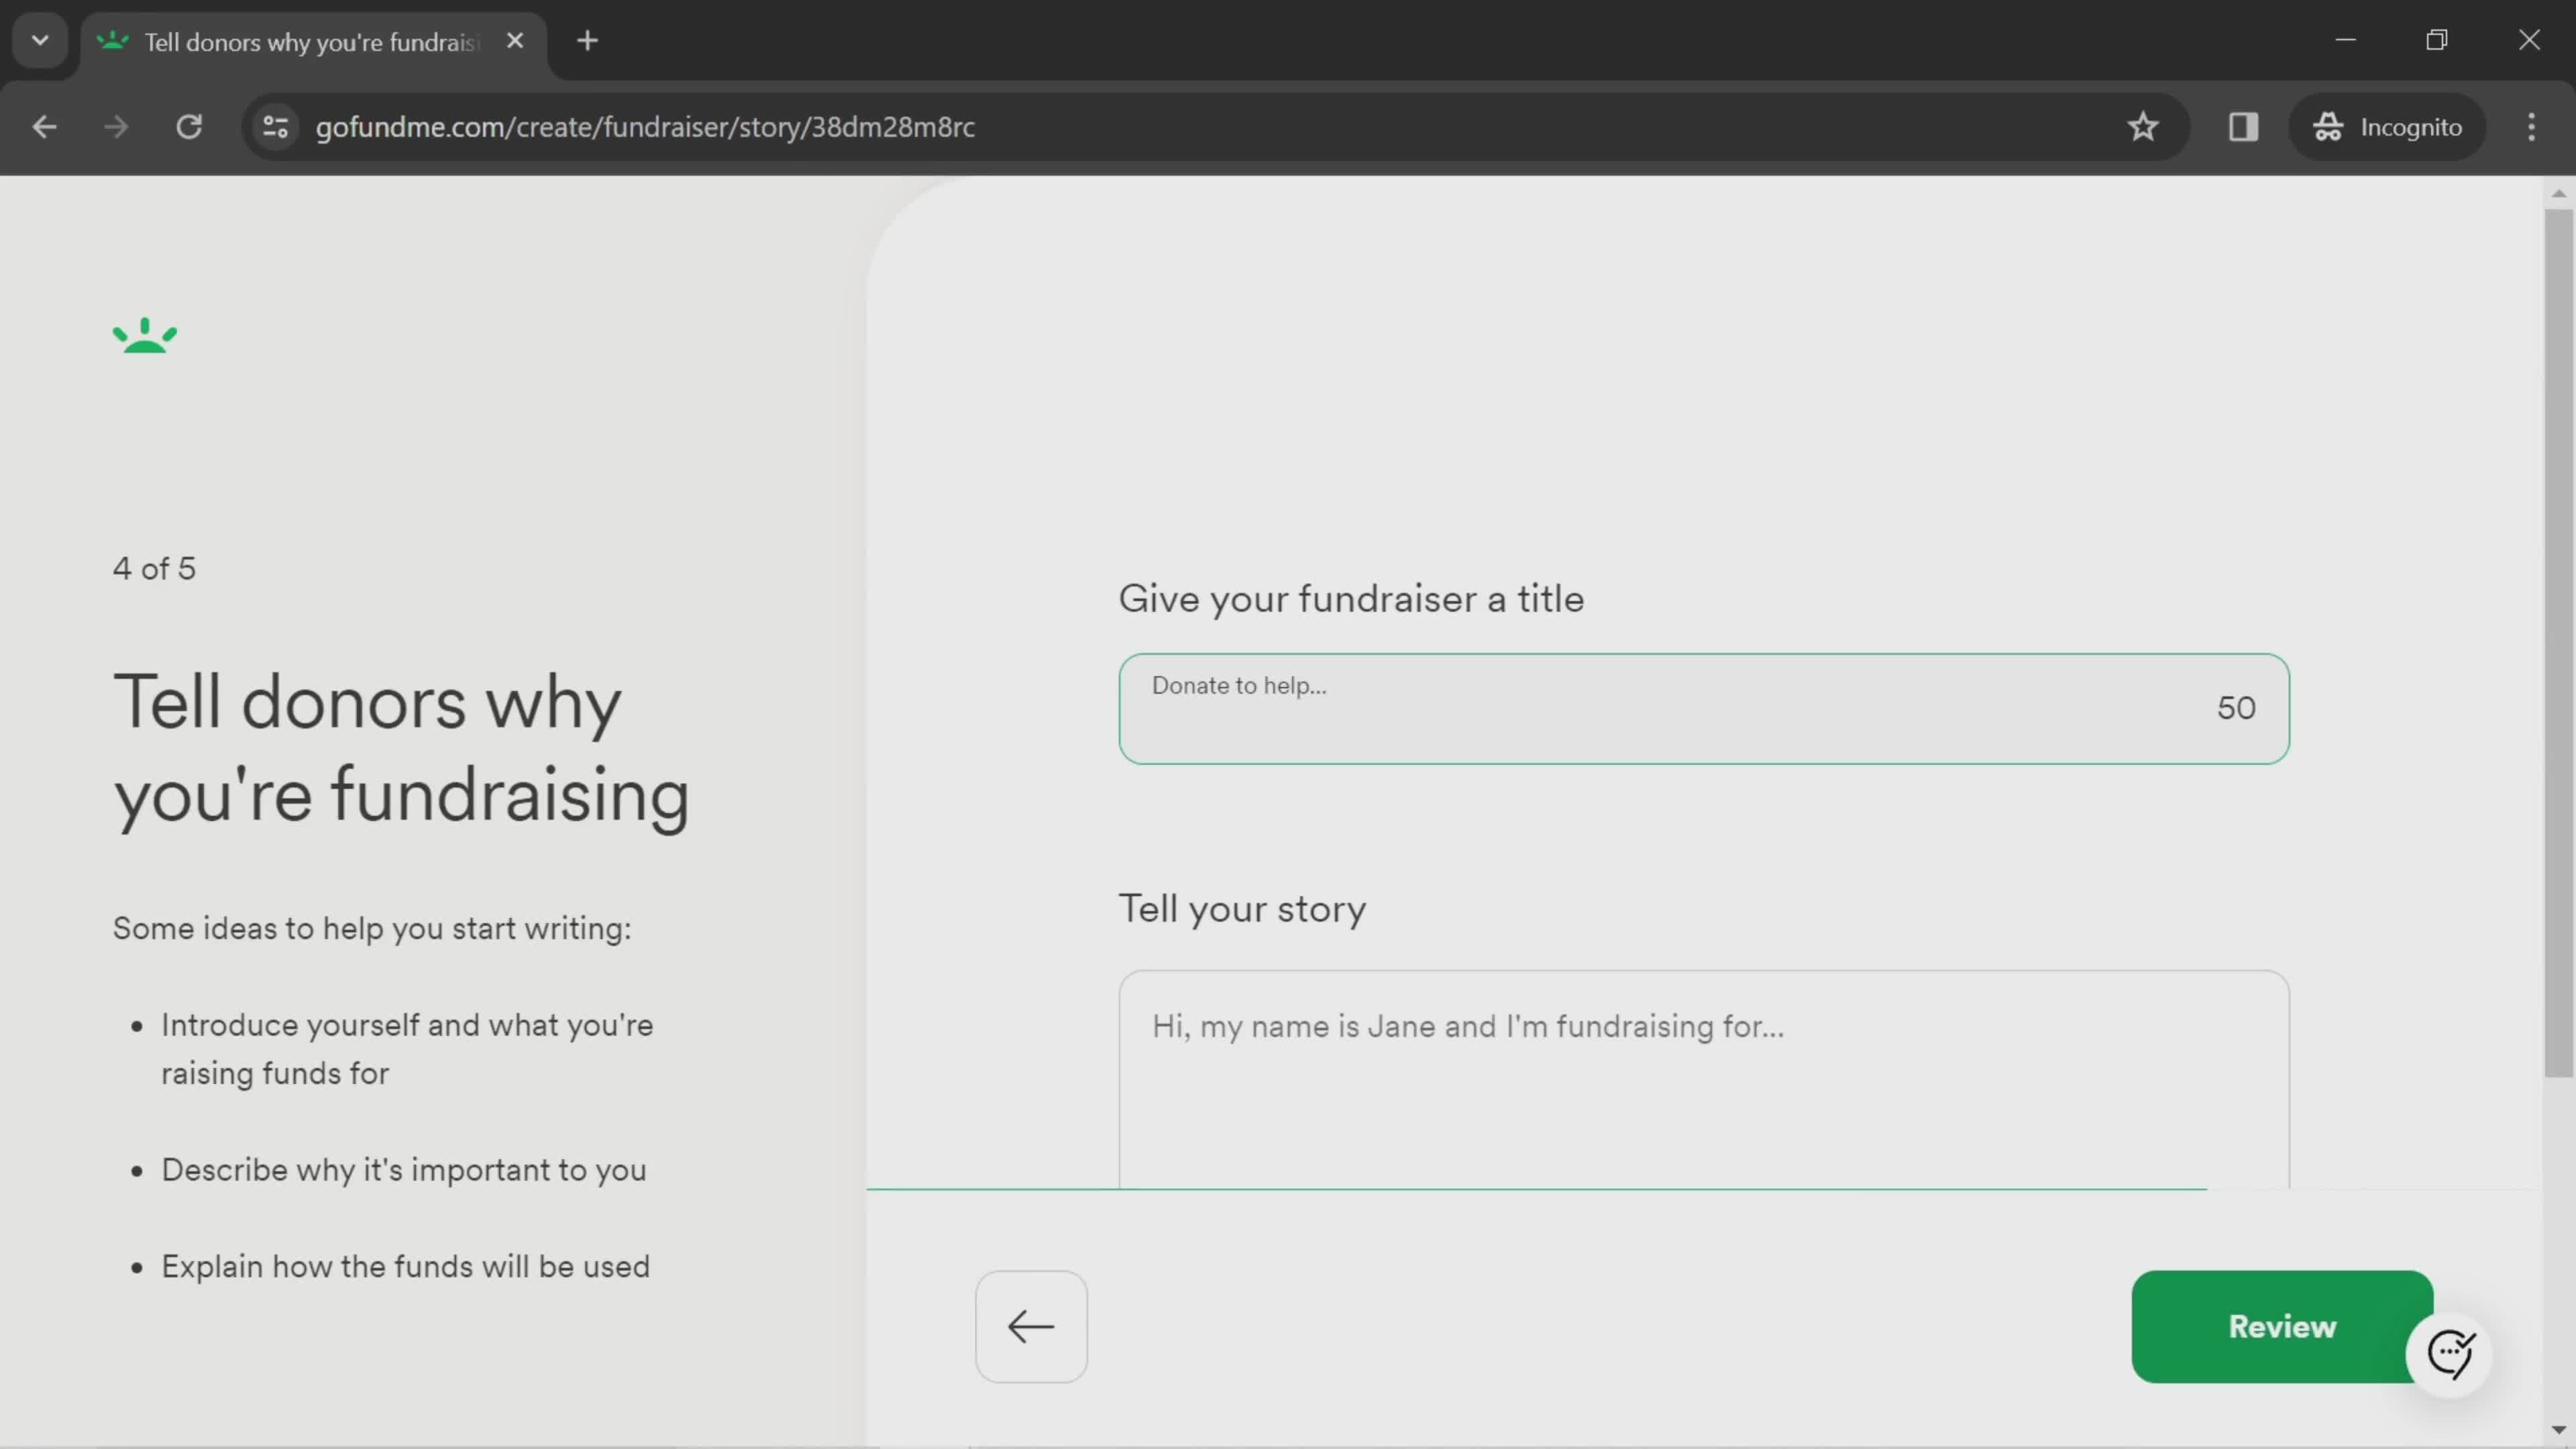
Task: Click the scrollbar up arrow
Action: coord(2558,194)
